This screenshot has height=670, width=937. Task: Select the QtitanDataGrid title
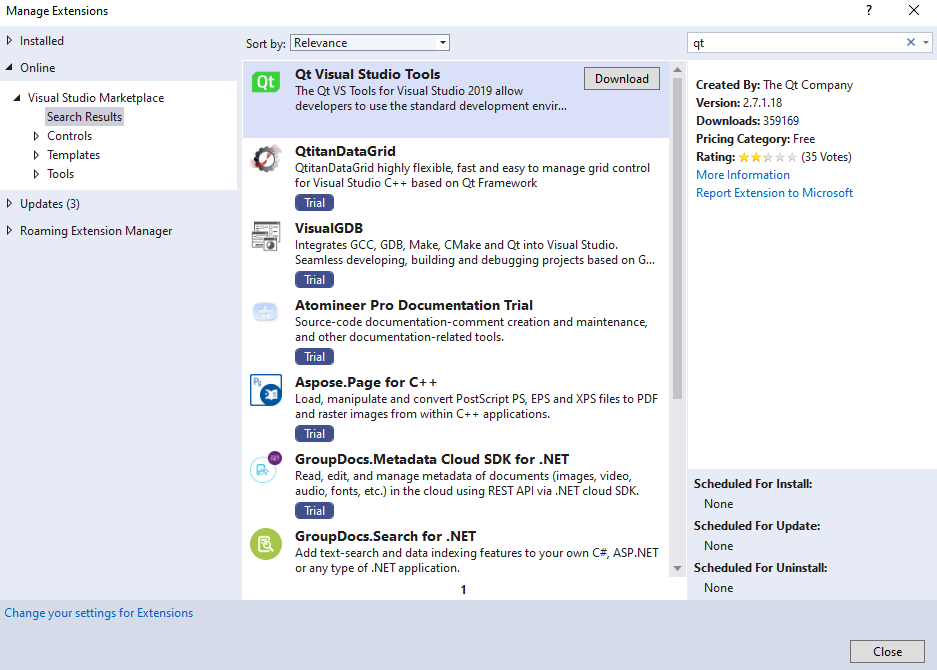[x=345, y=151]
